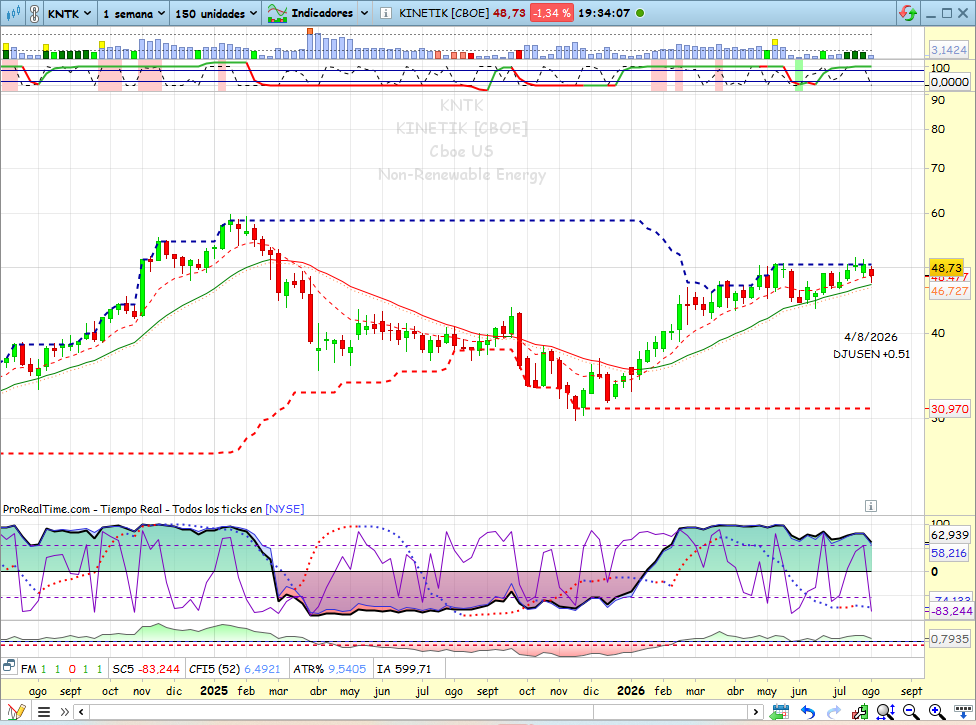
Task: Click the -1,34 % change badge
Action: click(551, 13)
